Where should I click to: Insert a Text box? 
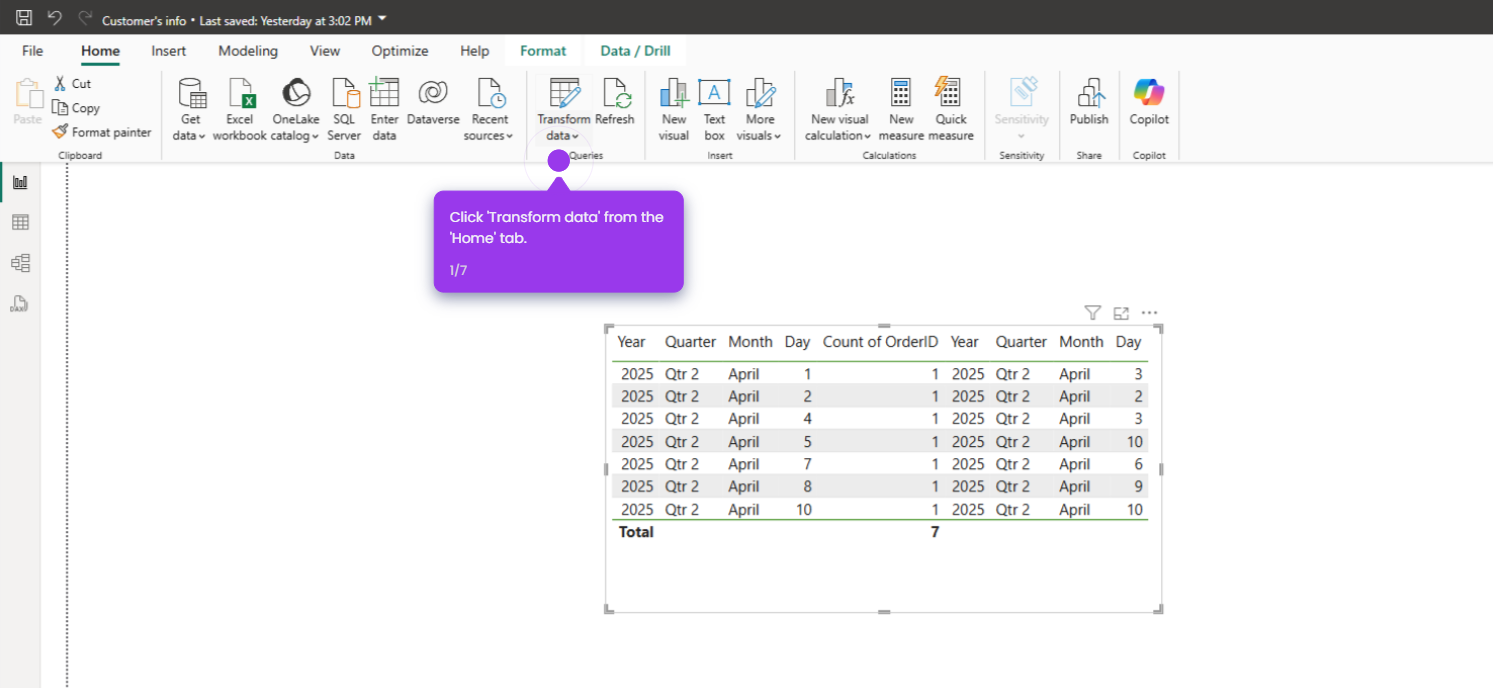(714, 105)
